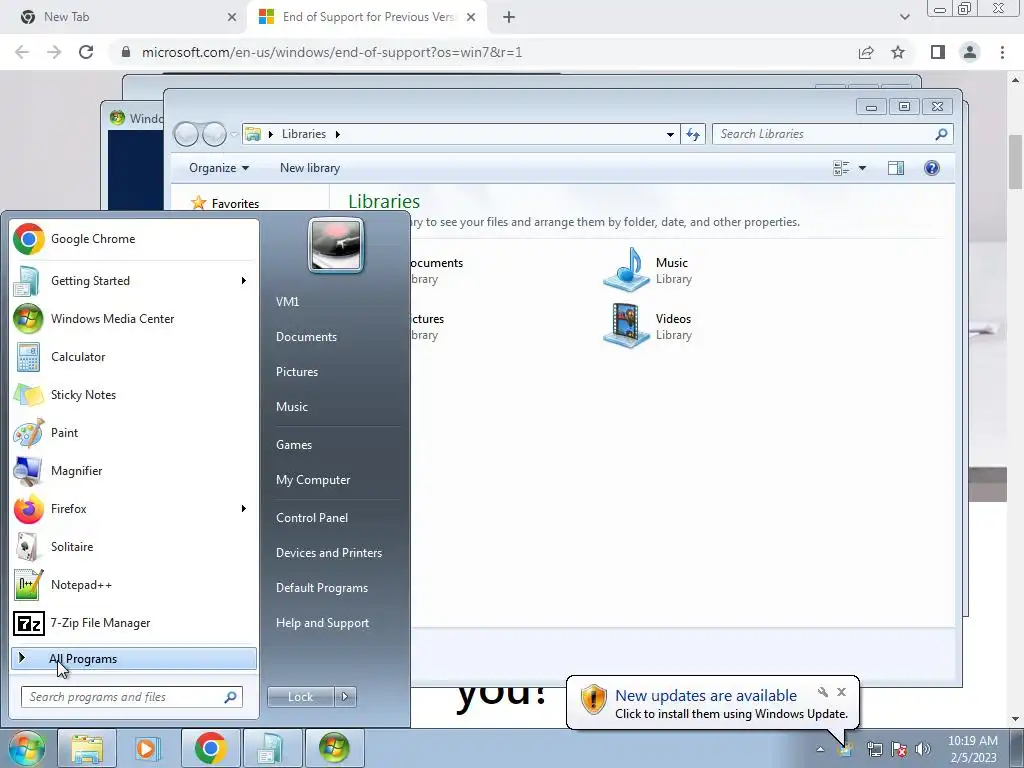This screenshot has height=768, width=1024.
Task: Launch Paint from Start menu
Action: pyautogui.click(x=134, y=432)
